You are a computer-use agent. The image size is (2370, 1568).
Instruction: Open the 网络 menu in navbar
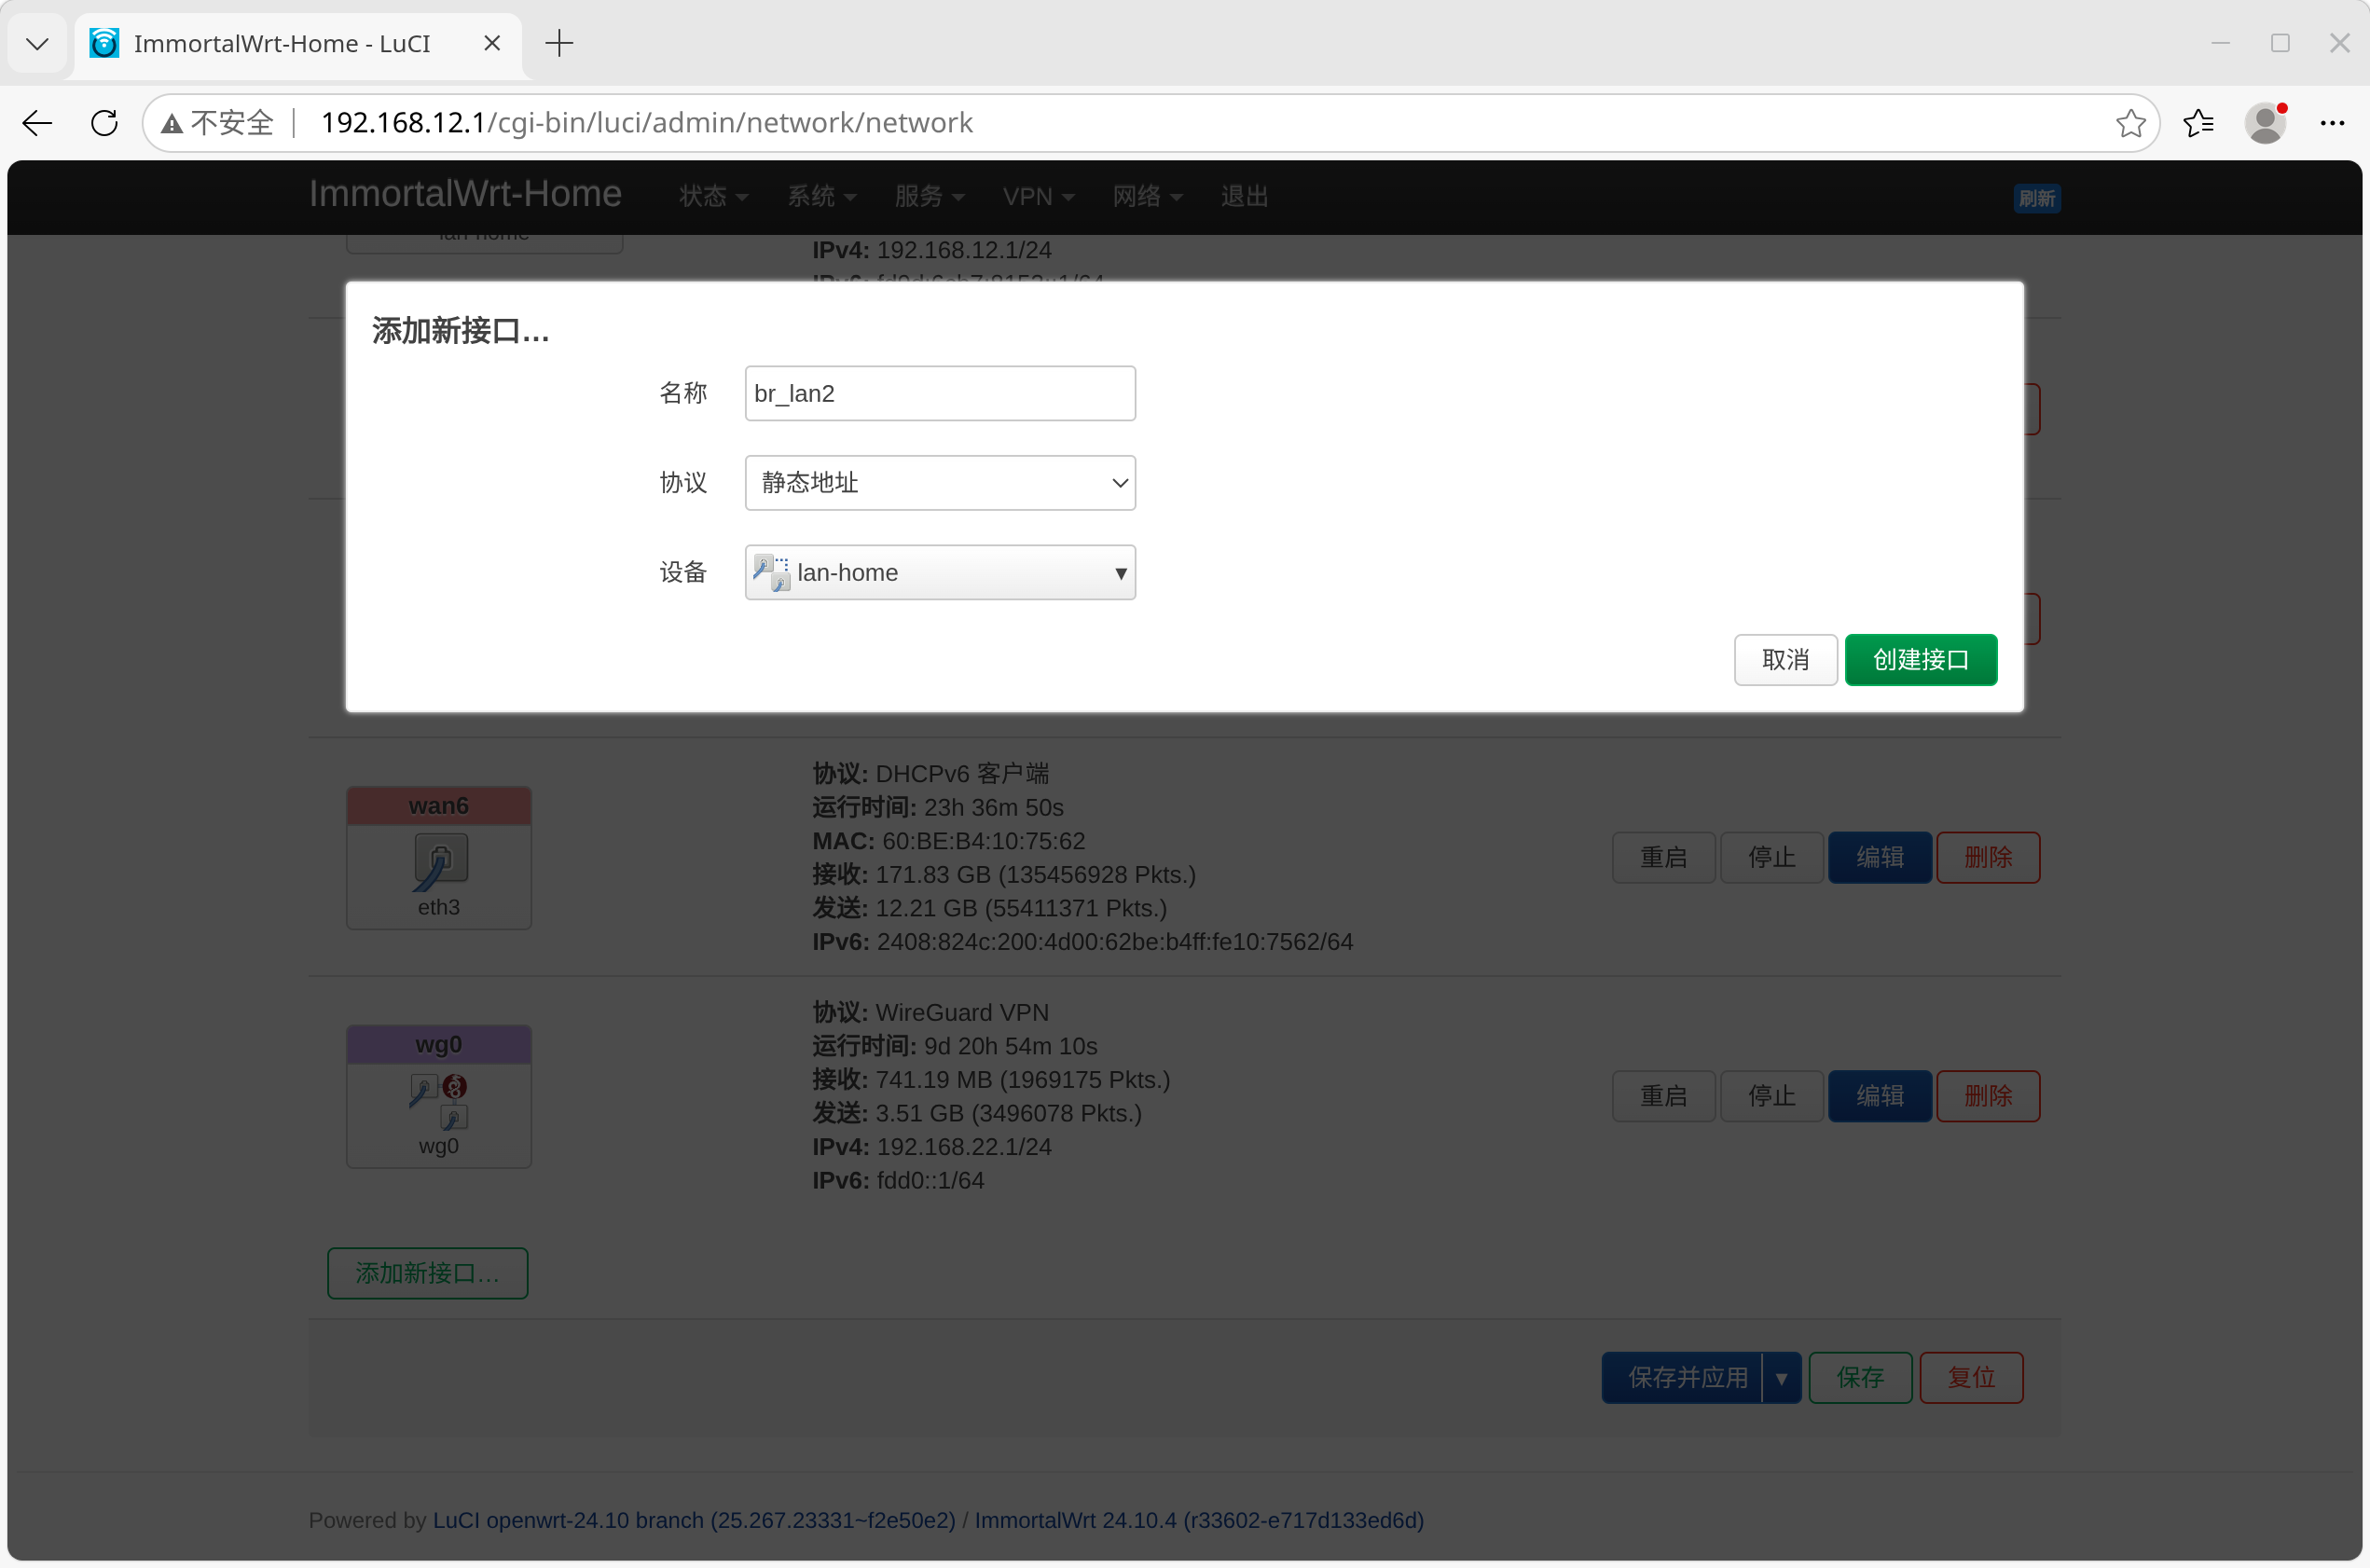(x=1146, y=196)
